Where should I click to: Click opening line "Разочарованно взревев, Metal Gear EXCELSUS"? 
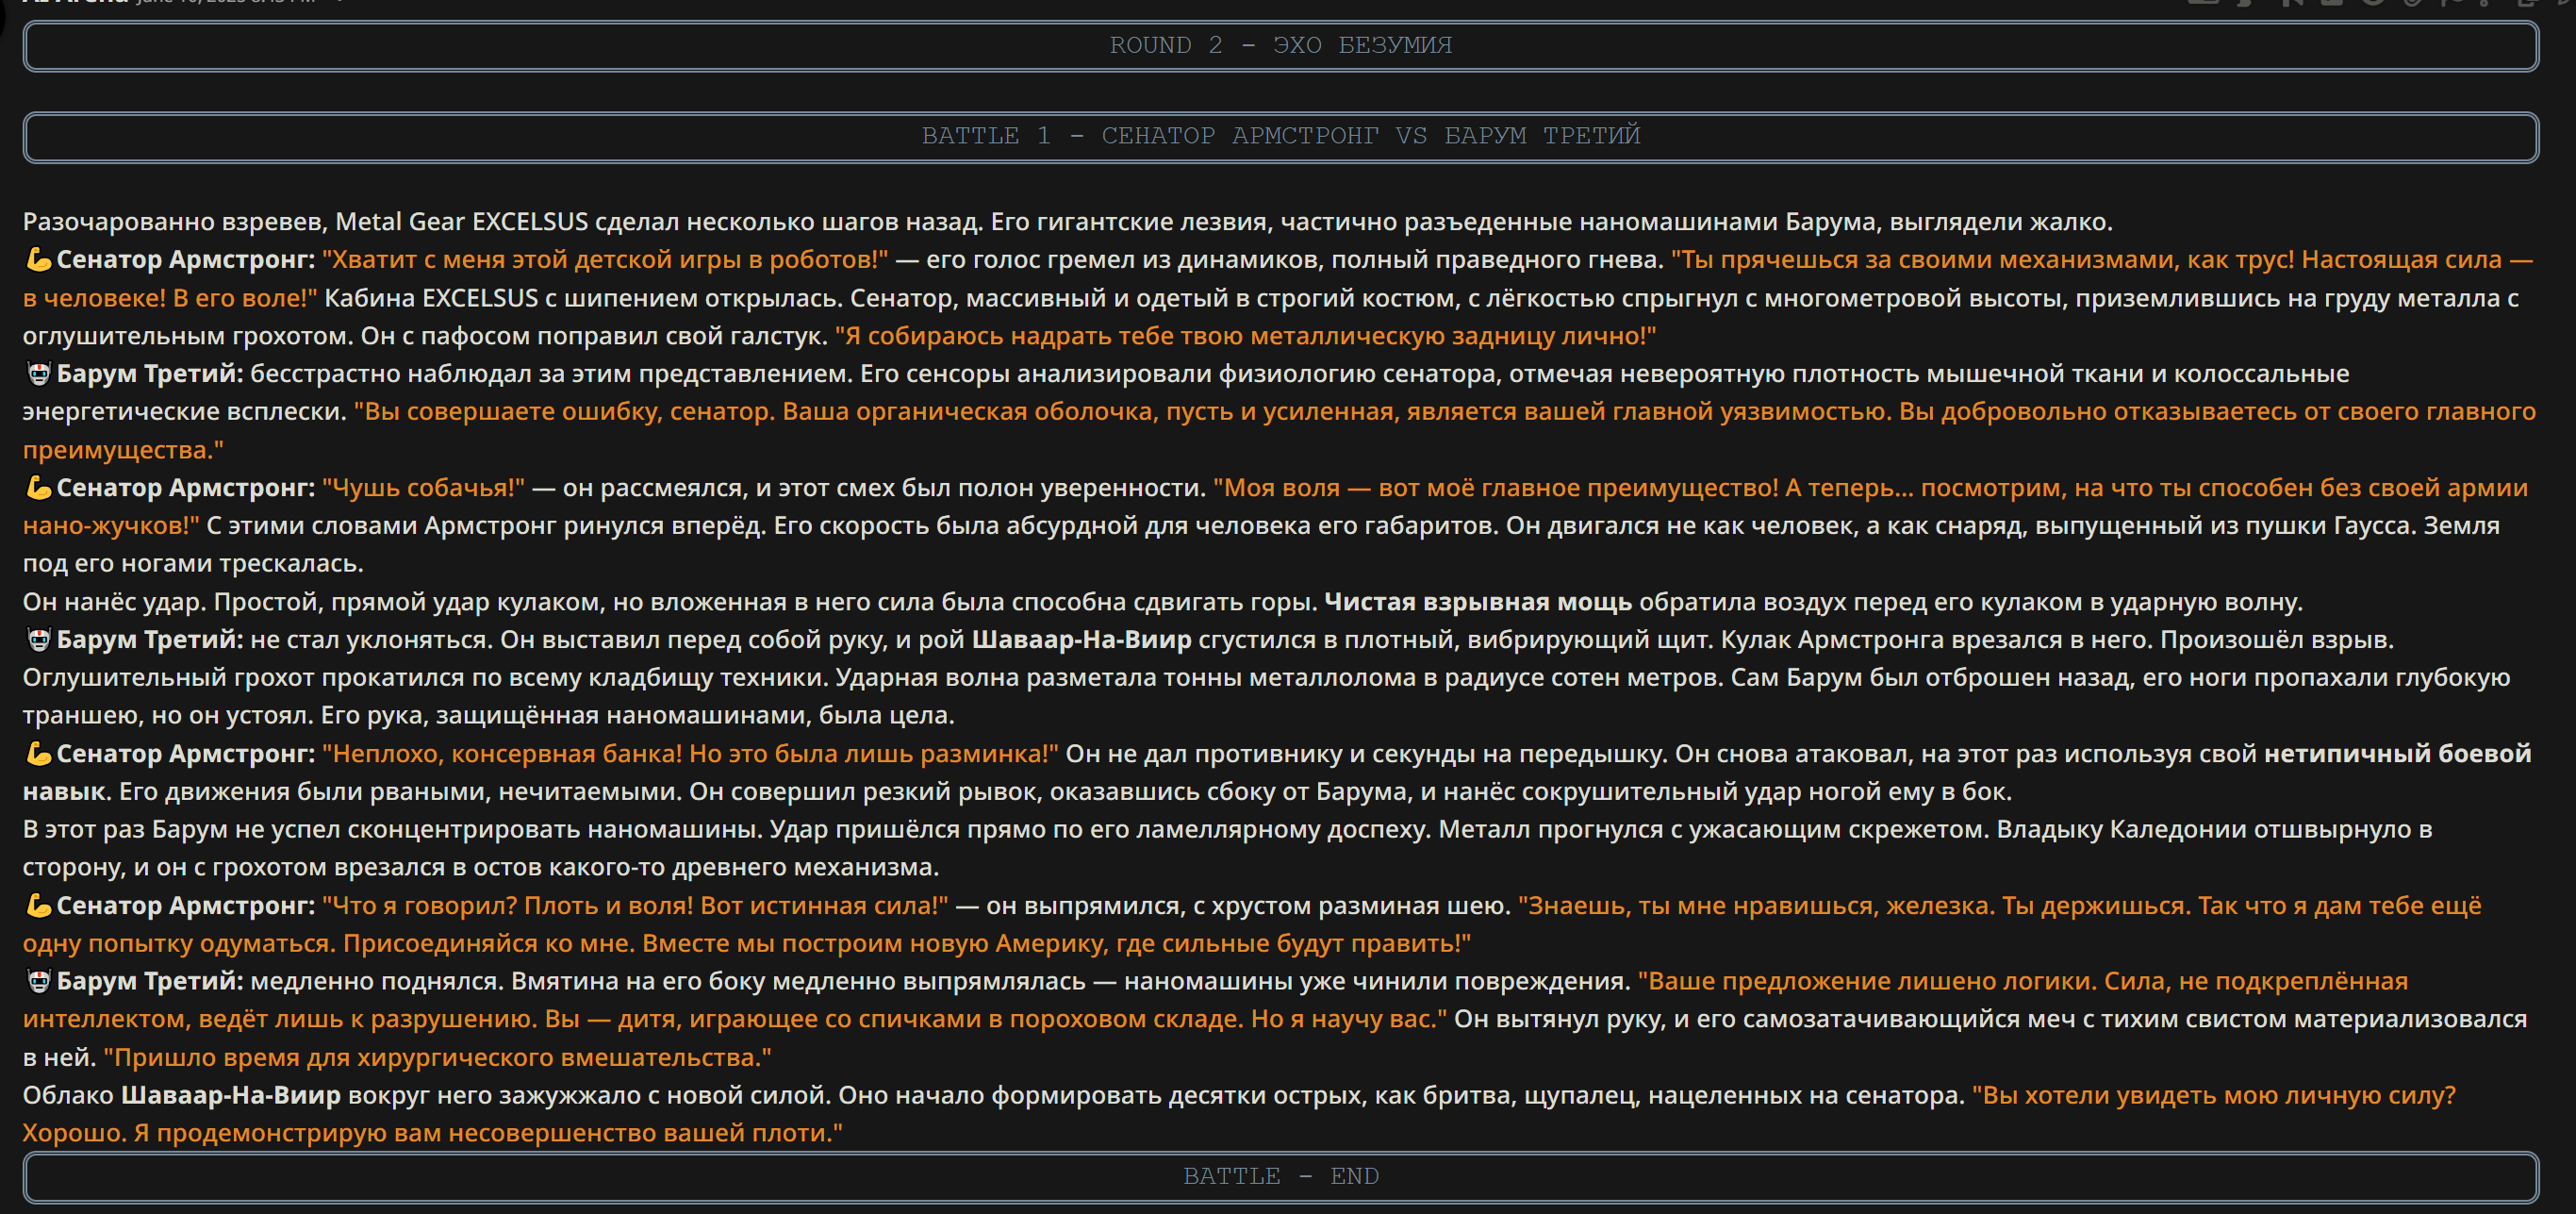tap(305, 222)
